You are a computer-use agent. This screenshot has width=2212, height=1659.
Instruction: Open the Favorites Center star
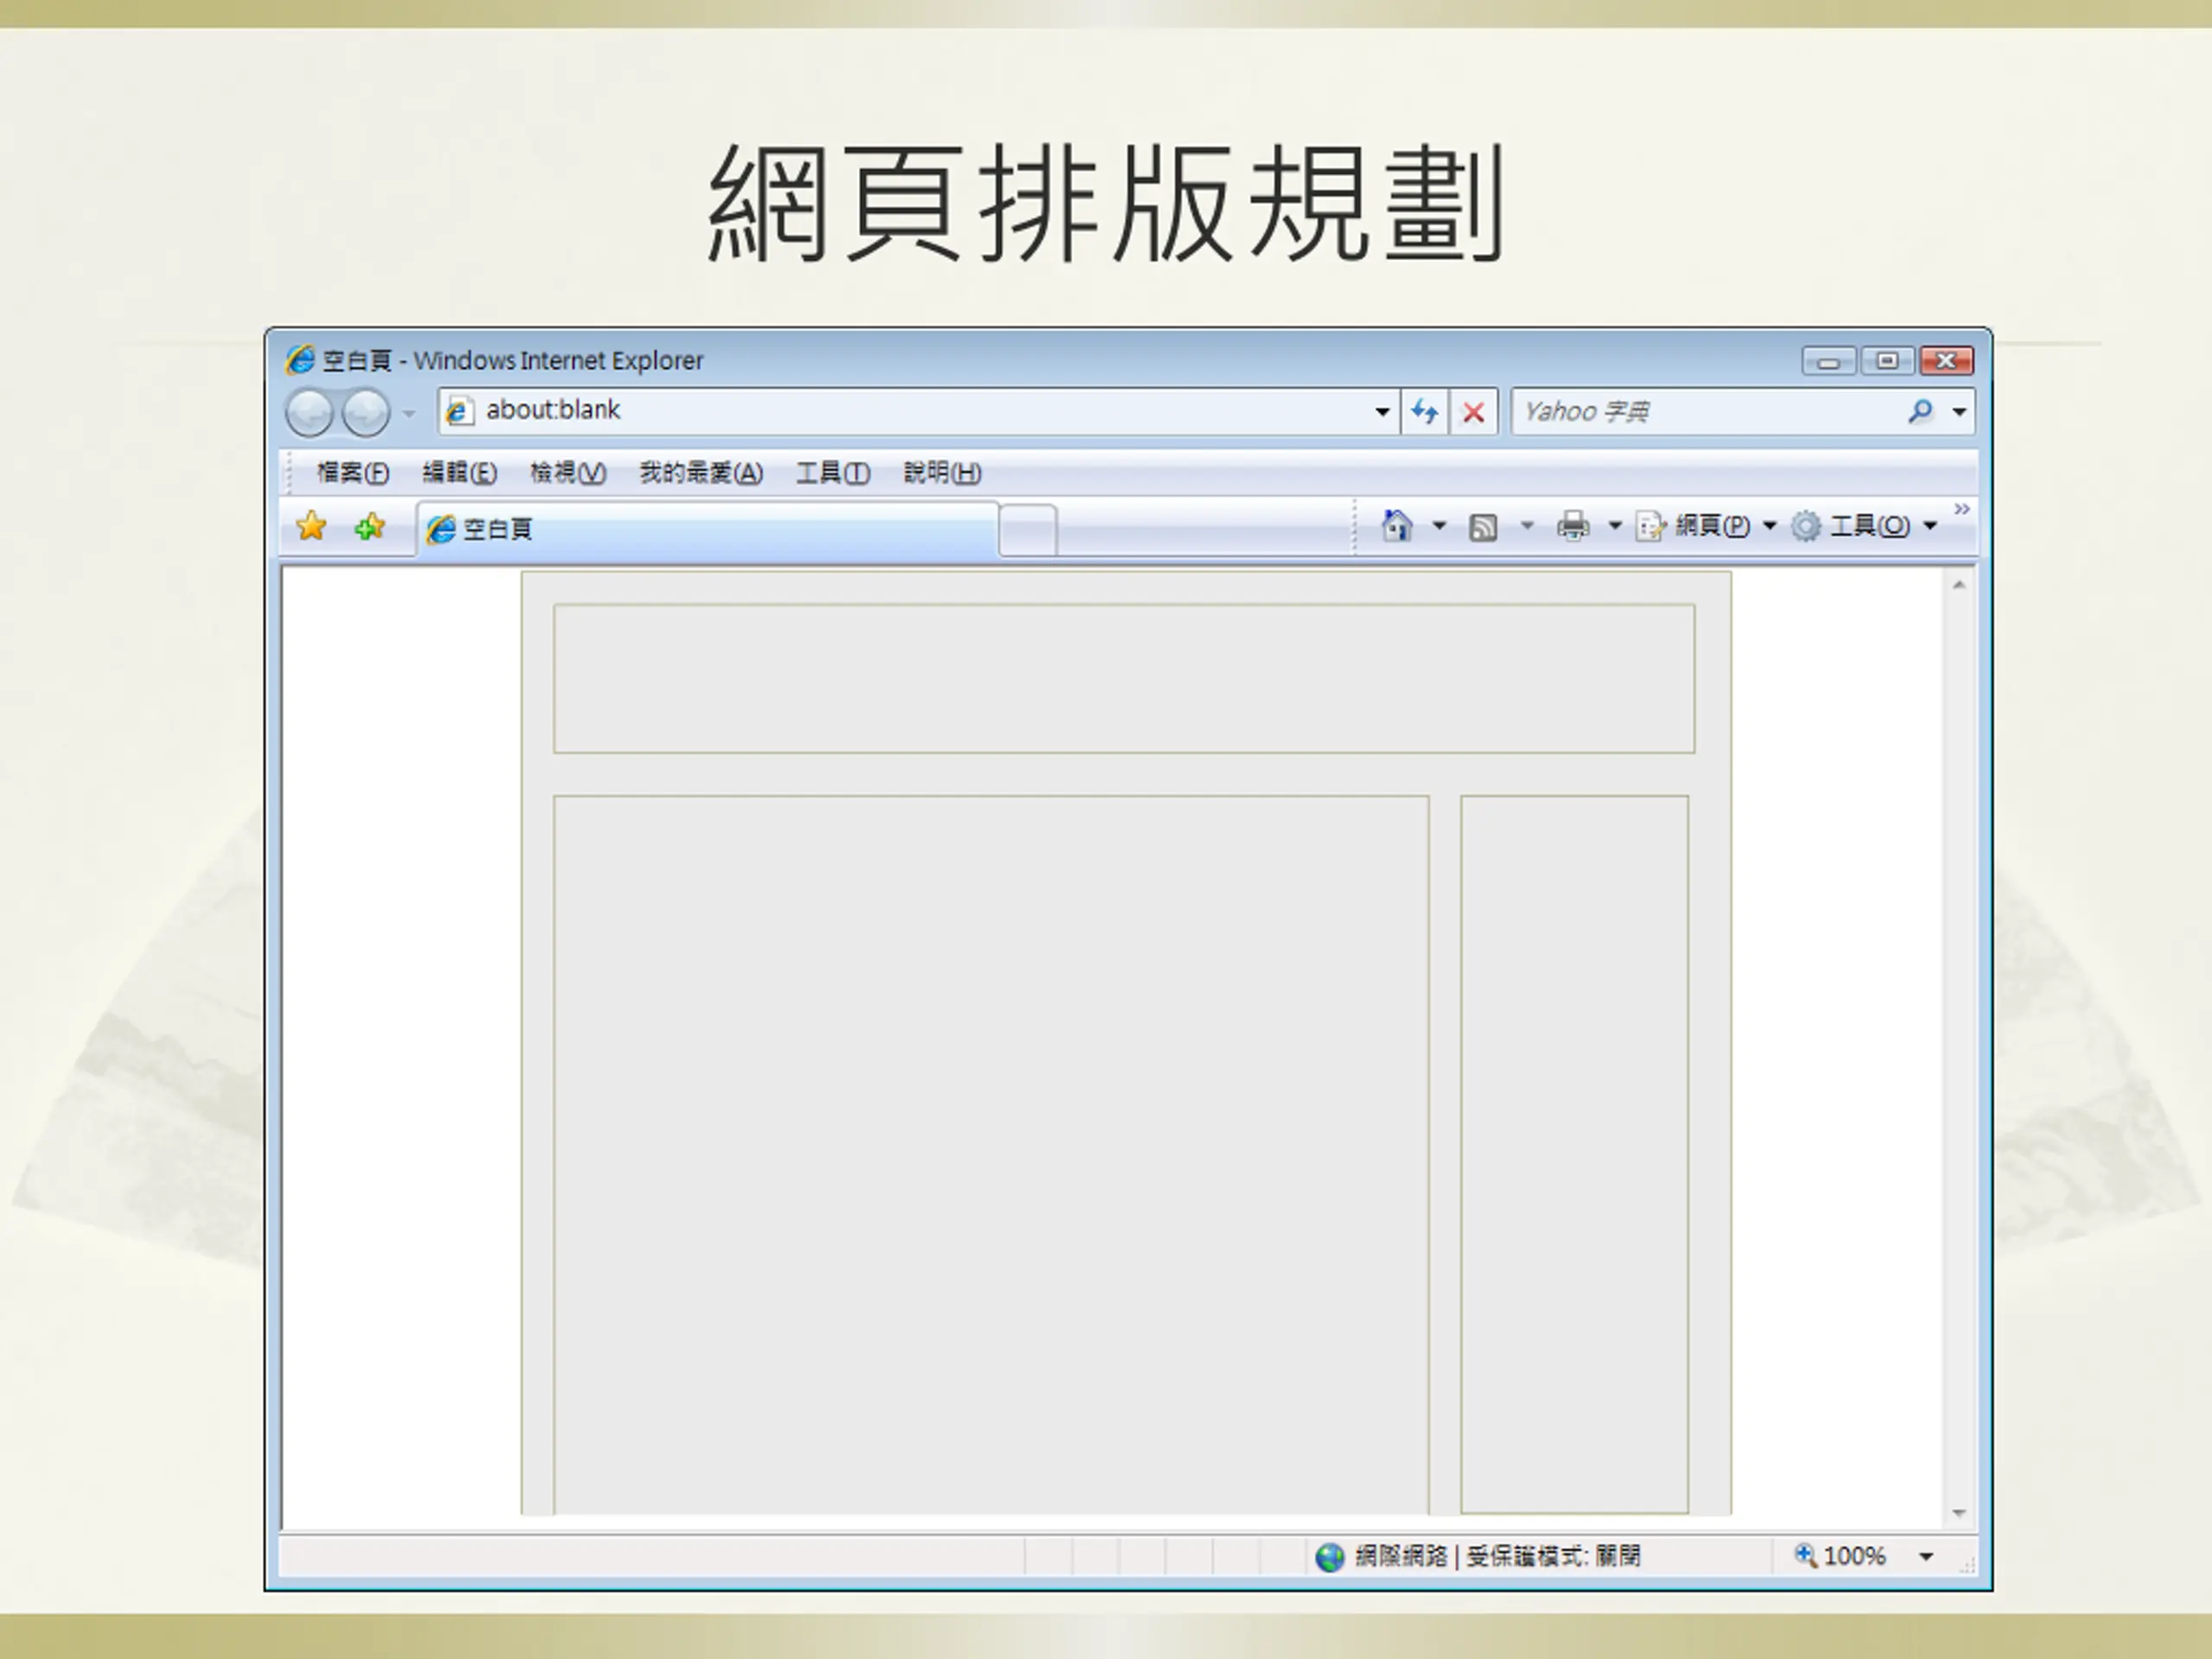click(312, 526)
